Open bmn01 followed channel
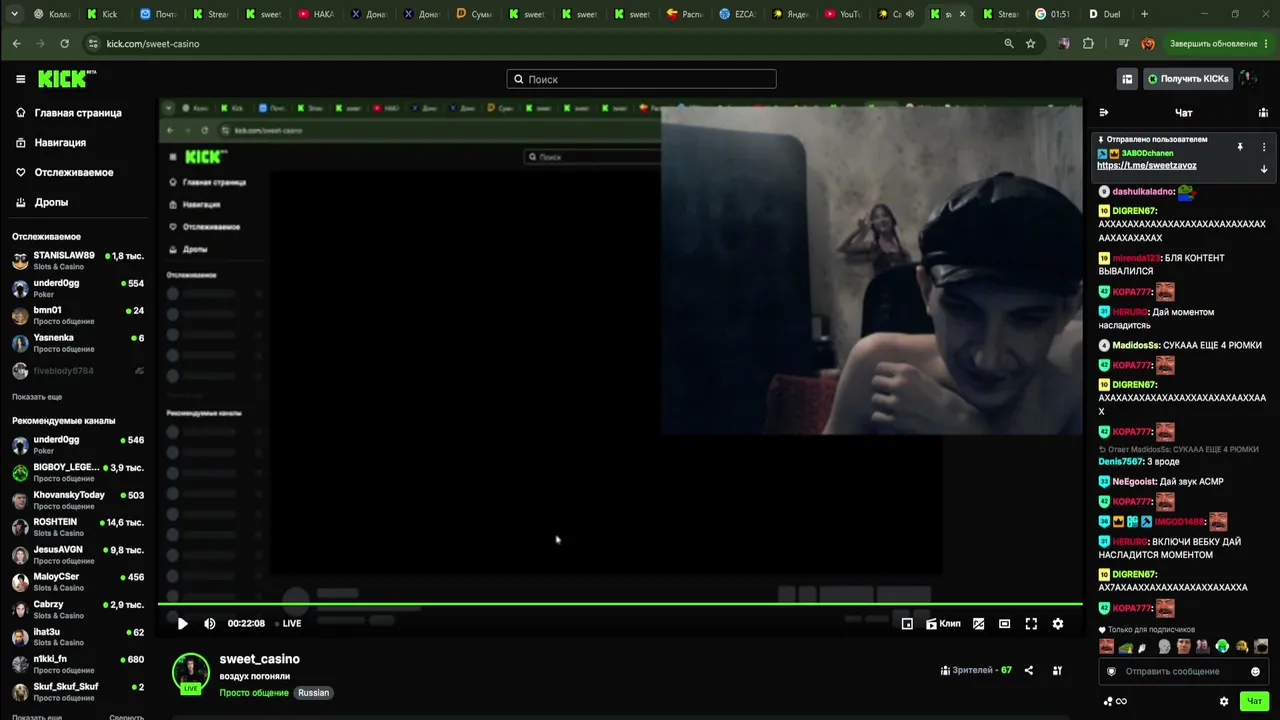This screenshot has width=1280, height=720. 79,316
